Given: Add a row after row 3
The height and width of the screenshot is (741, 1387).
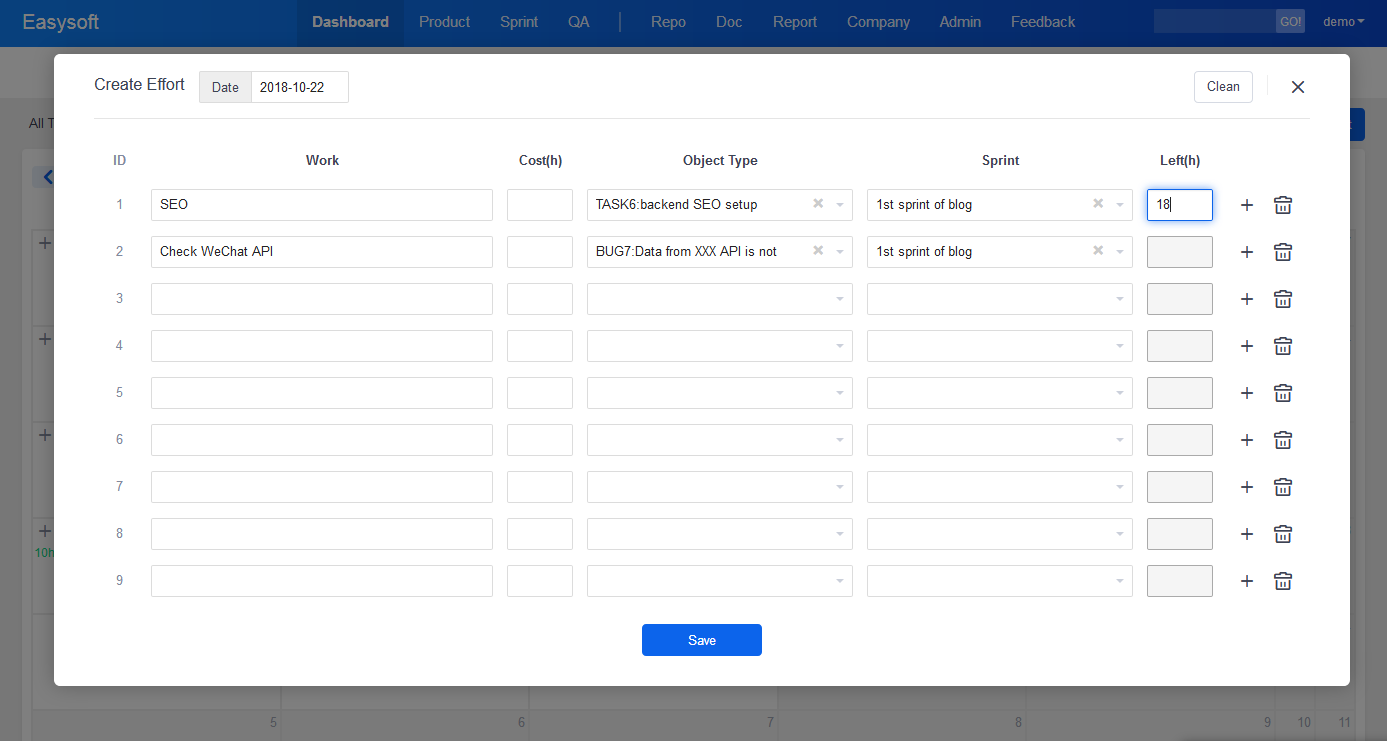Looking at the screenshot, I should tap(1246, 299).
